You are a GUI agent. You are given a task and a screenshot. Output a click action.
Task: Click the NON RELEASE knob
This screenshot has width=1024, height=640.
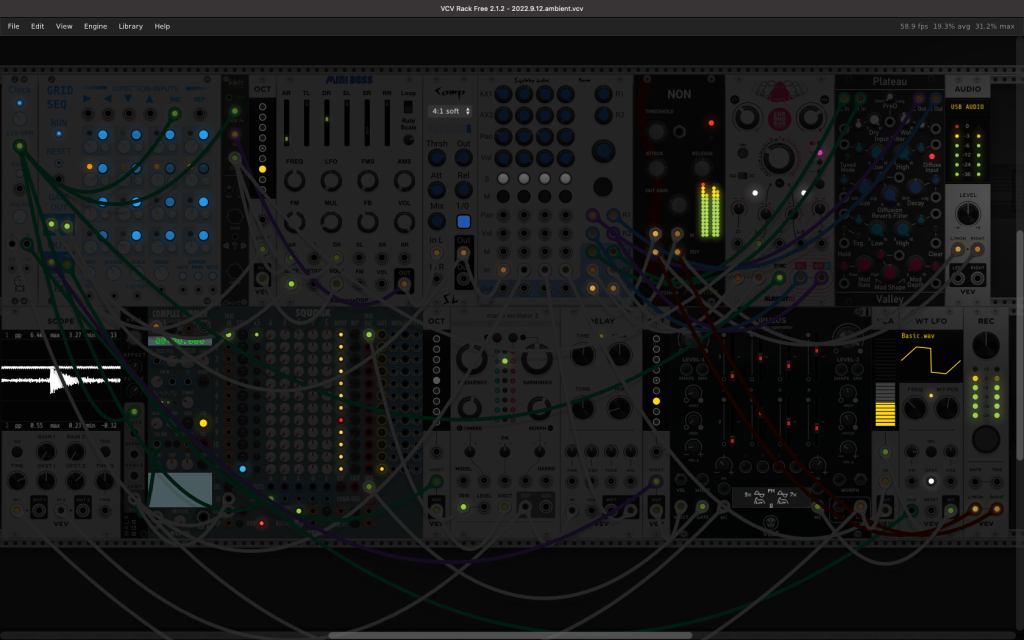point(701,168)
